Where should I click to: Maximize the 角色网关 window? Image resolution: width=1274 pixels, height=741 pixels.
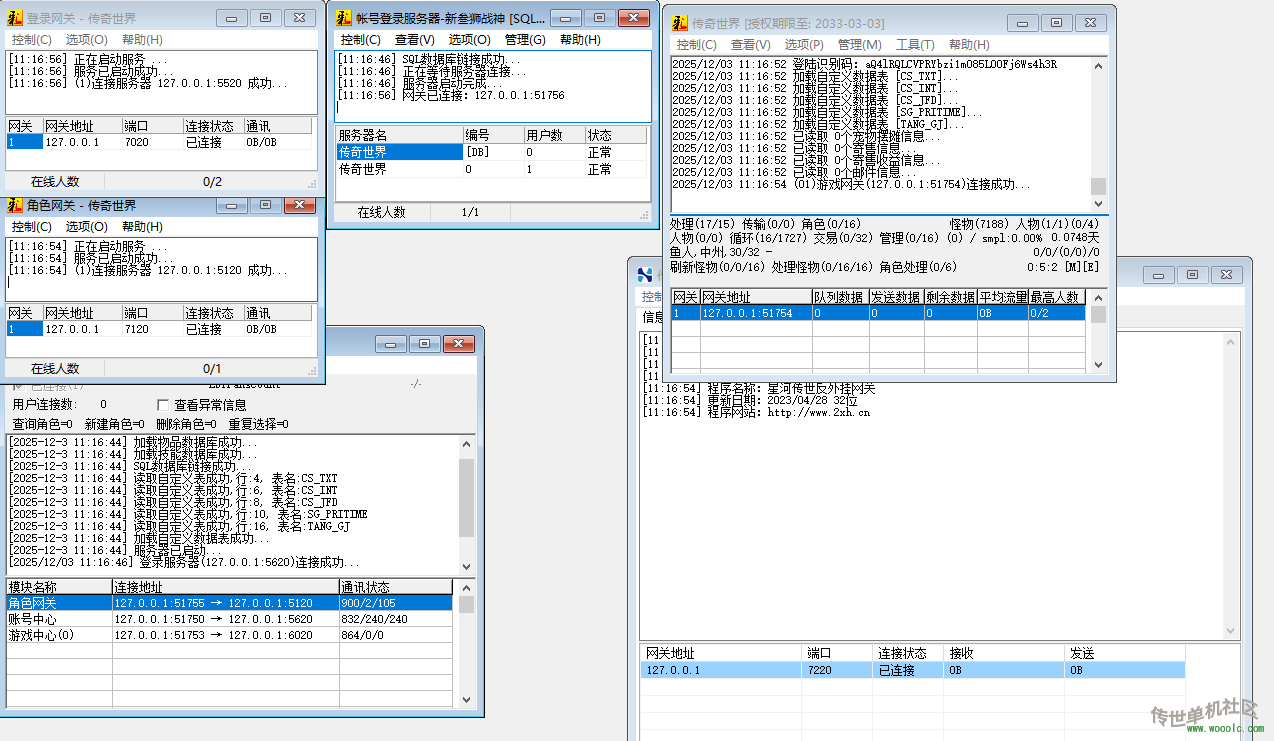click(x=265, y=205)
